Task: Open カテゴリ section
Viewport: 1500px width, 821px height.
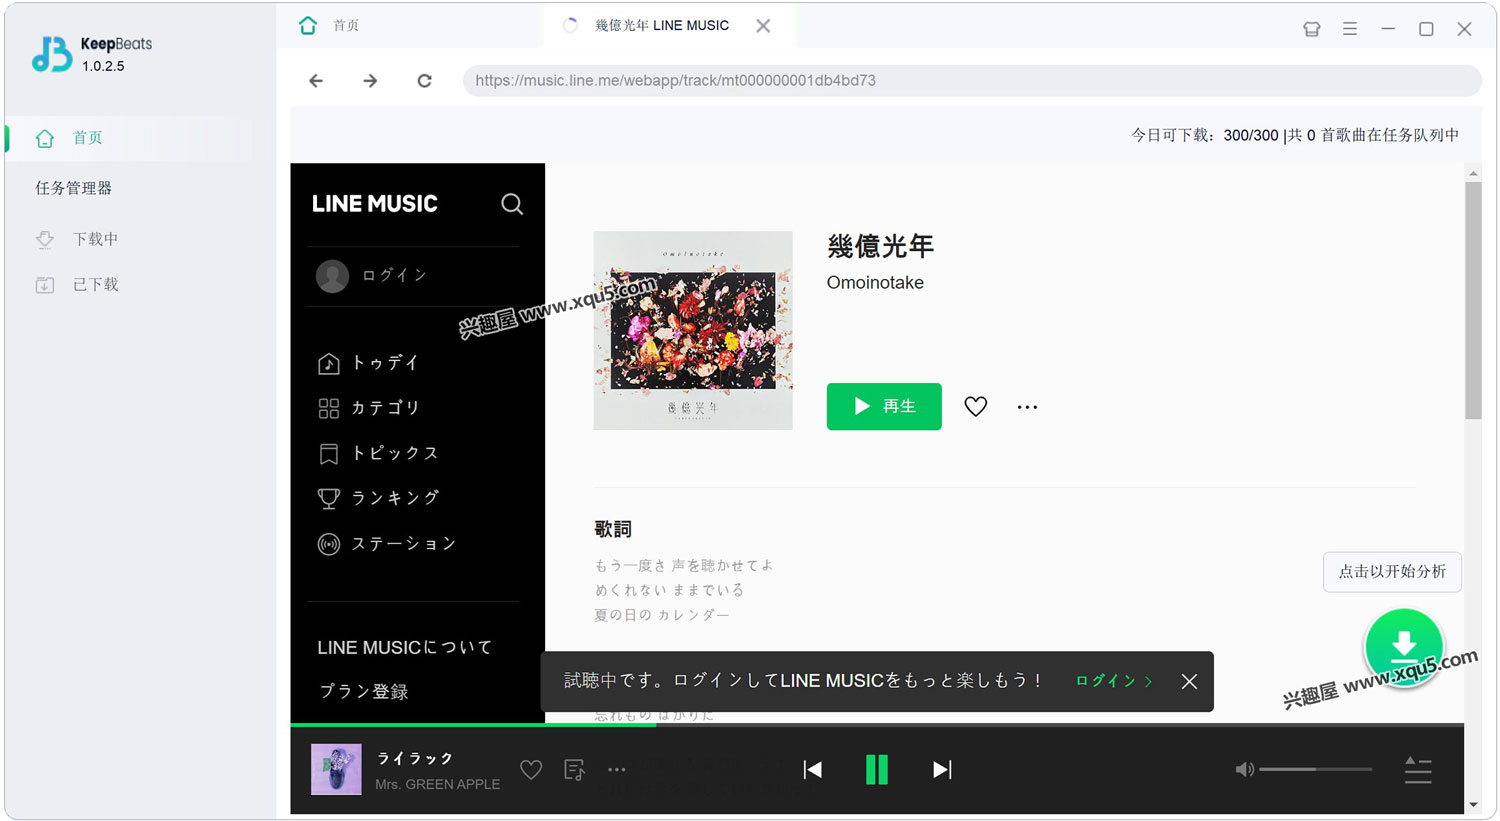Action: (368, 408)
